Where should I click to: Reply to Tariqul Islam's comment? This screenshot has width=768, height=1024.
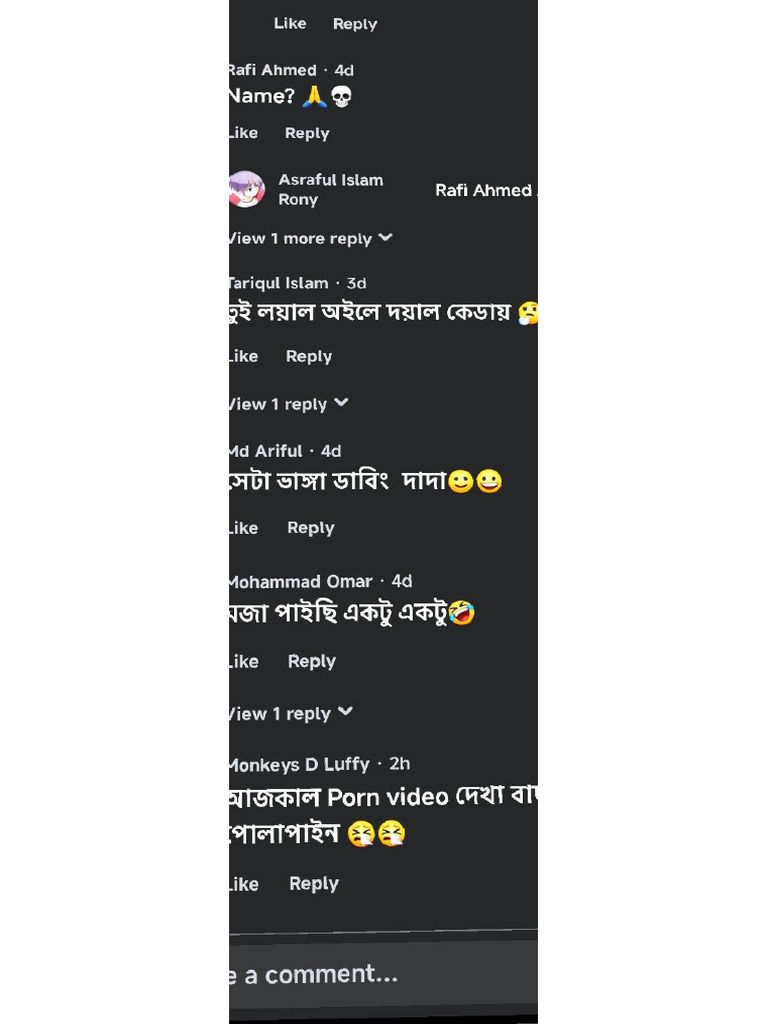(x=308, y=356)
